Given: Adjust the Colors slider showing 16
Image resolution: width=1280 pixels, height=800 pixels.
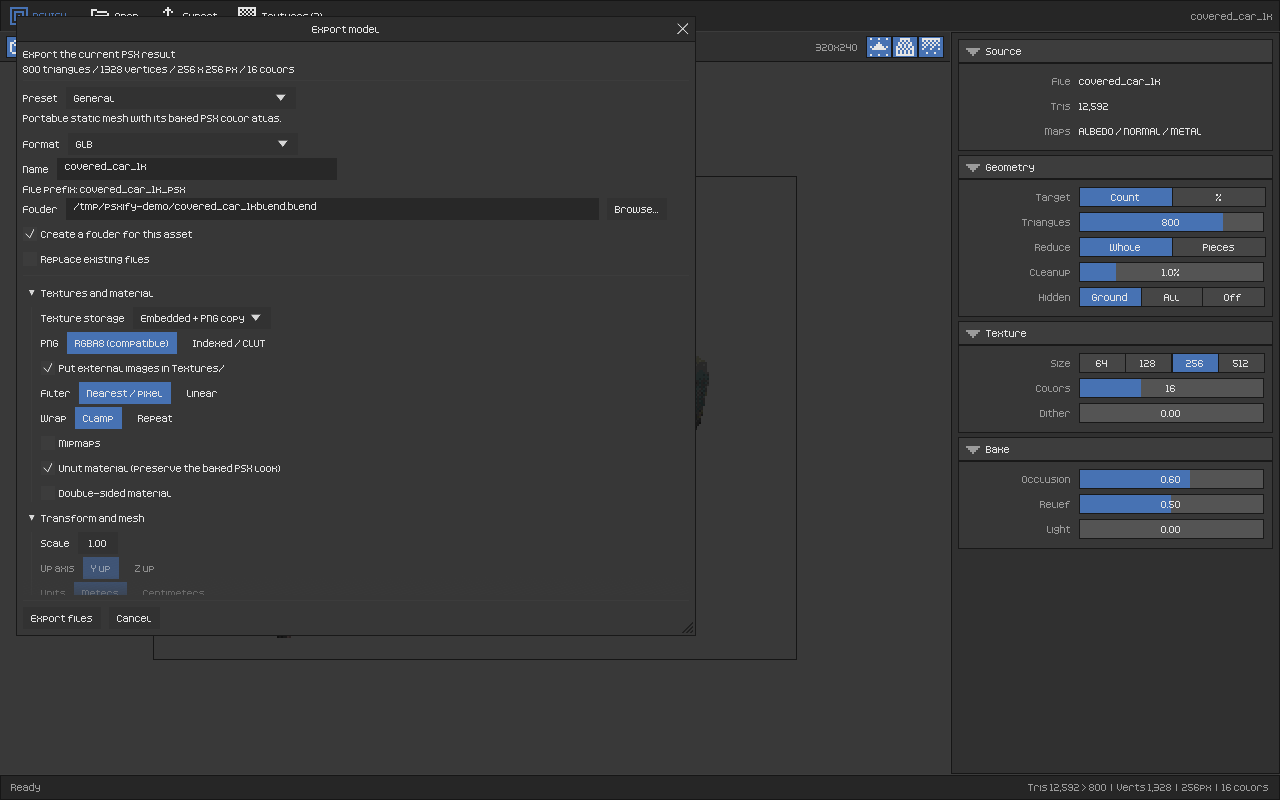Looking at the screenshot, I should [1171, 388].
